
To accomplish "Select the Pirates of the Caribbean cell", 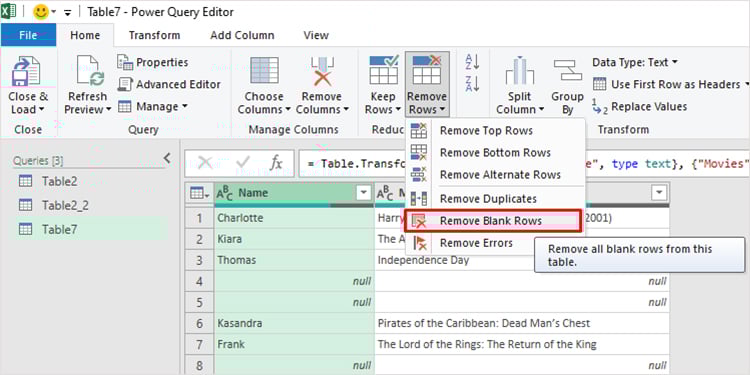I will tap(522, 323).
